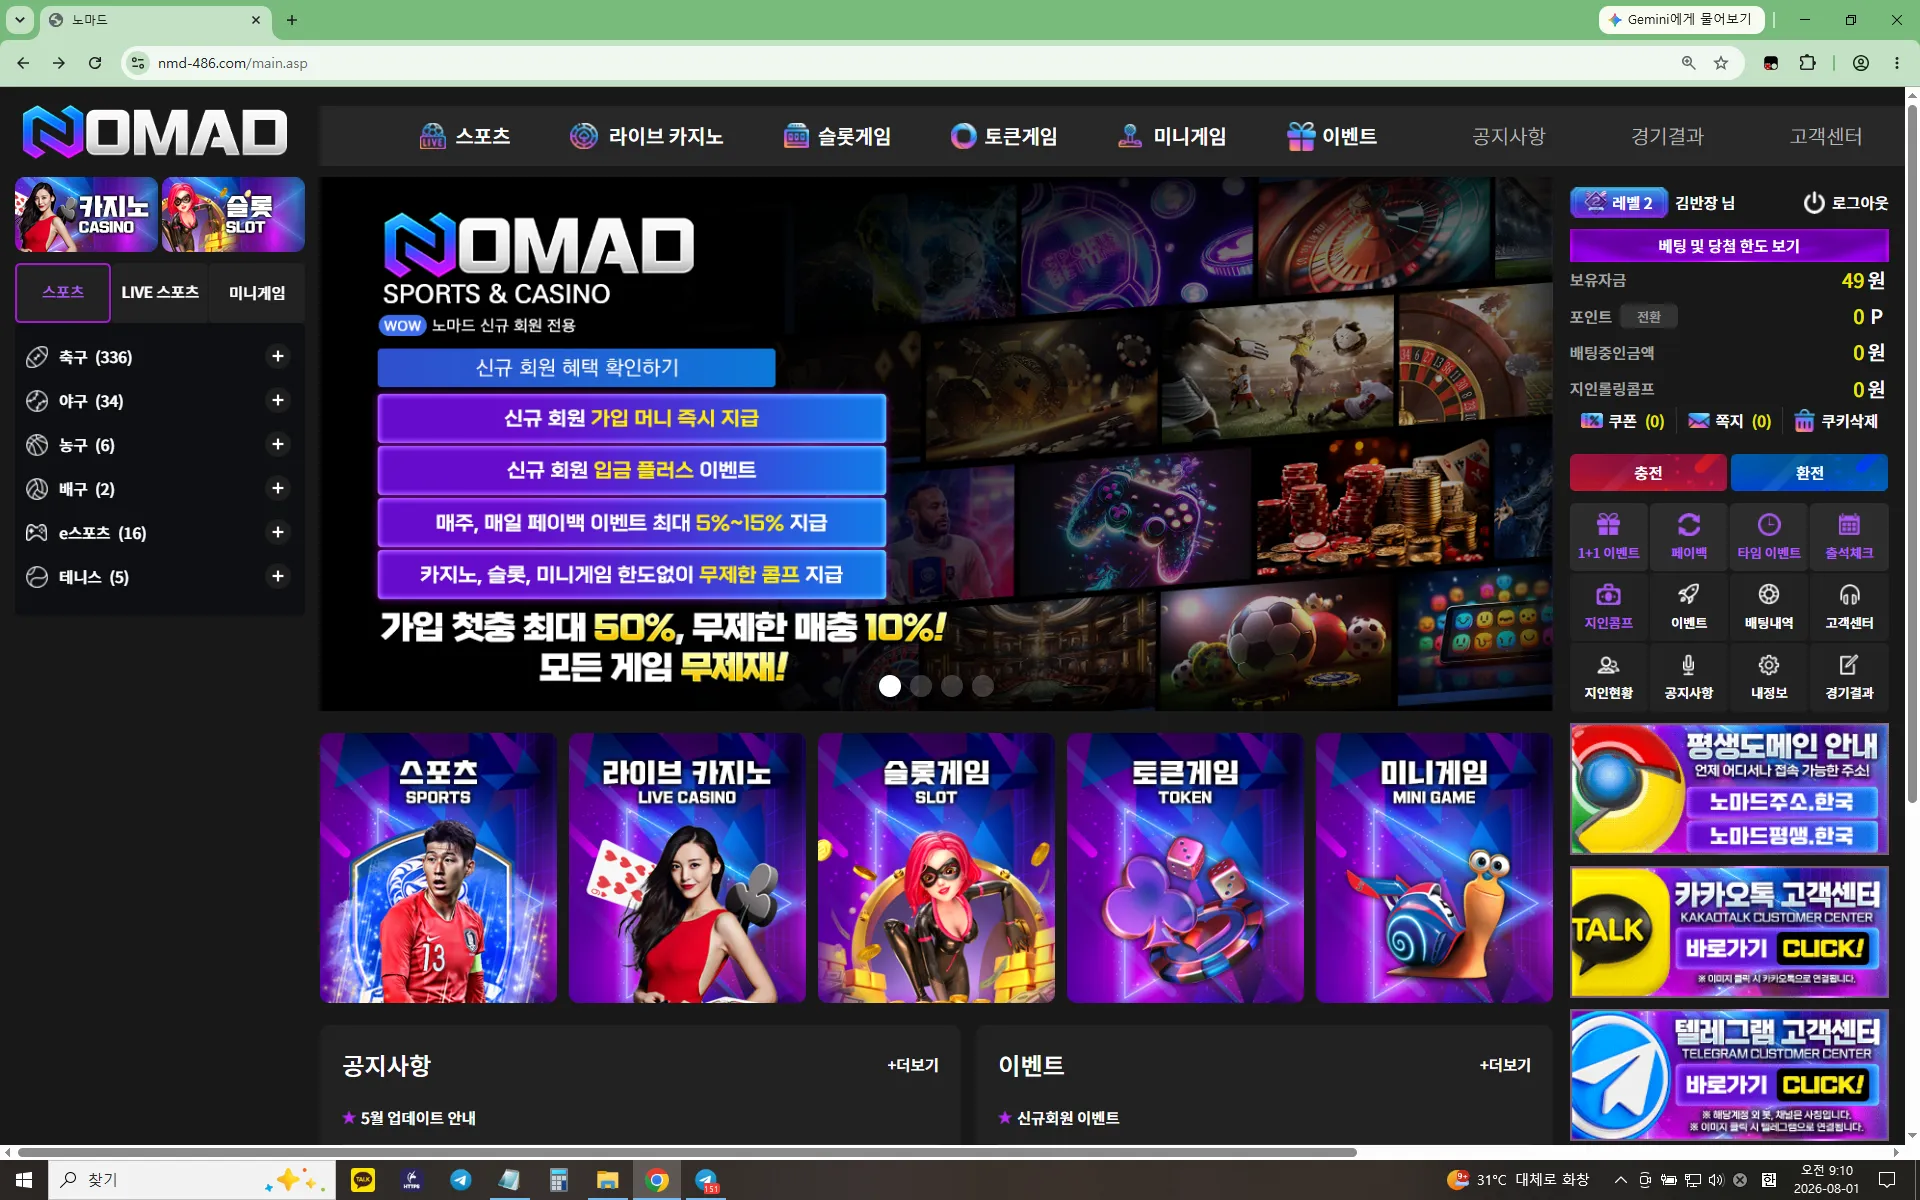Open the 내정보 gear icon
The height and width of the screenshot is (1200, 1920).
coord(1769,665)
